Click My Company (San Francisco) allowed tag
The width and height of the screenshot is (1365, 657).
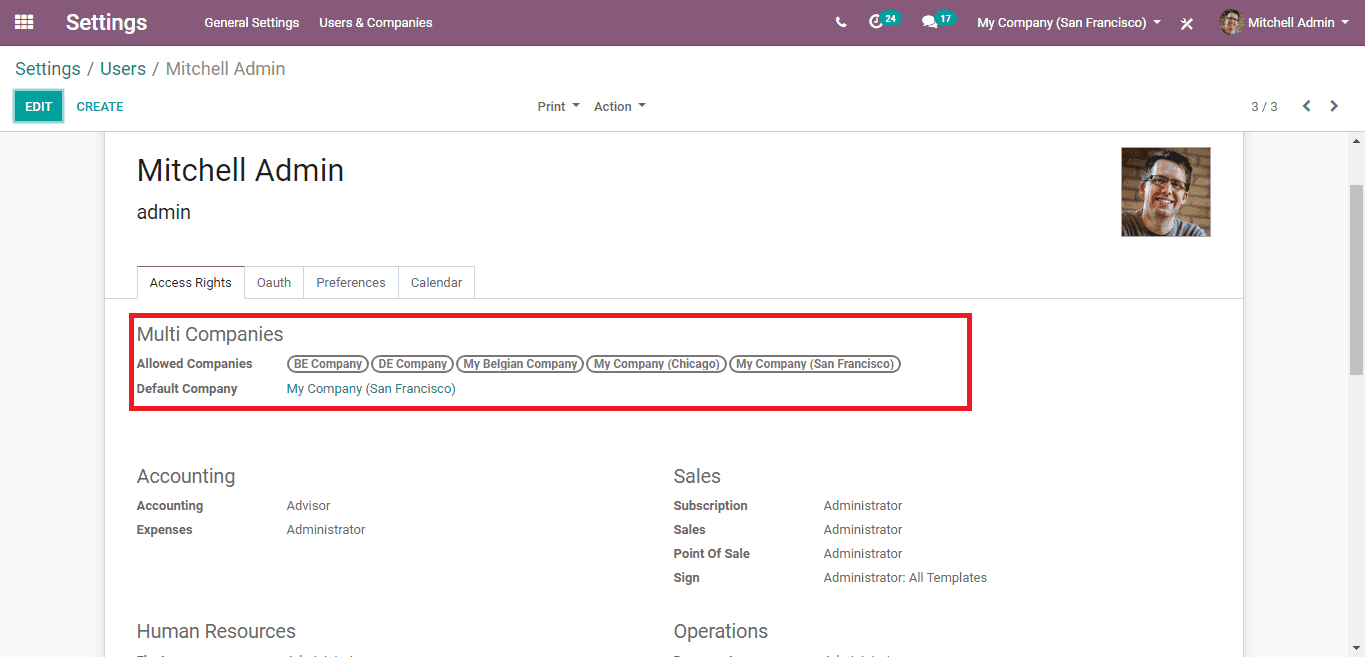pyautogui.click(x=815, y=364)
